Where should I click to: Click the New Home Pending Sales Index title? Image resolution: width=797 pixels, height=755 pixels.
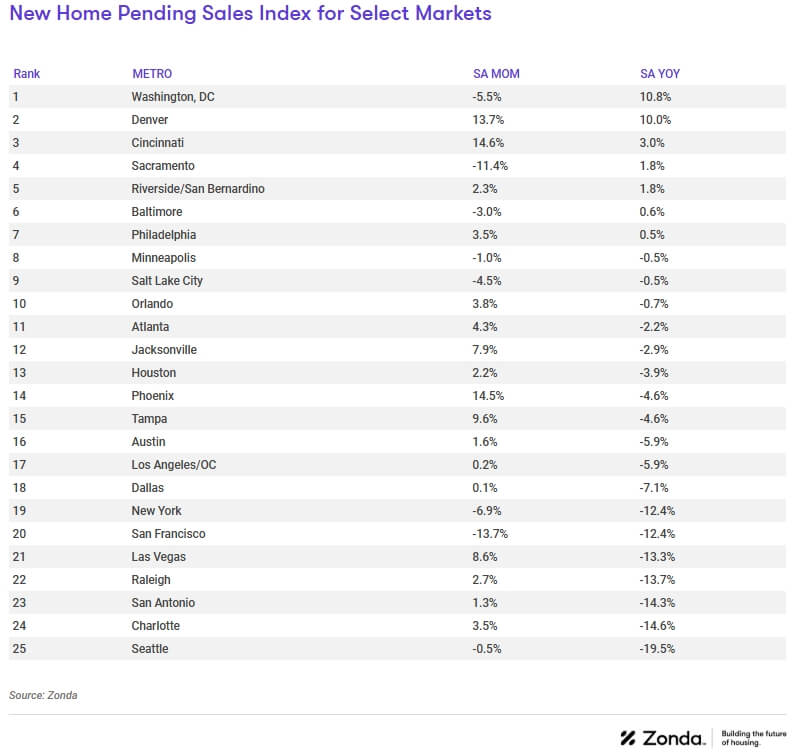click(x=250, y=15)
